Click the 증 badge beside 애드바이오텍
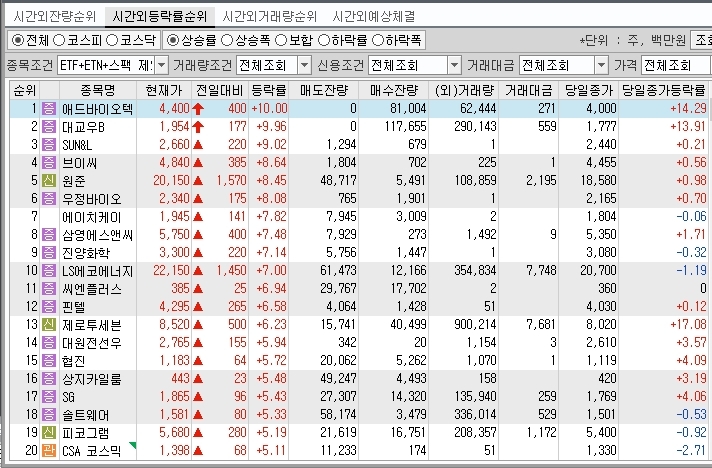The height and width of the screenshot is (468, 712). pyautogui.click(x=49, y=108)
